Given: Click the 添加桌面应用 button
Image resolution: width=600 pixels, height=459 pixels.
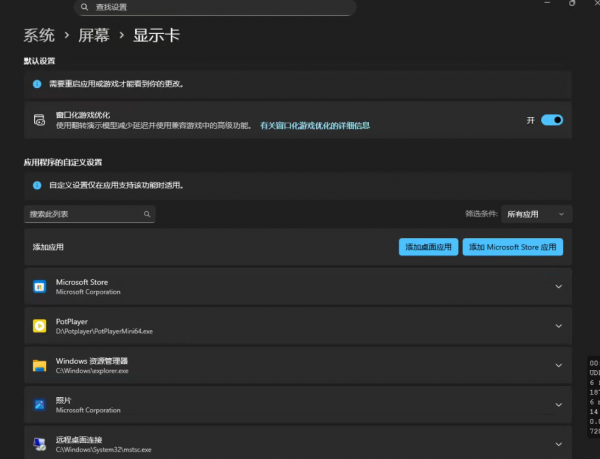Looking at the screenshot, I should (x=428, y=247).
